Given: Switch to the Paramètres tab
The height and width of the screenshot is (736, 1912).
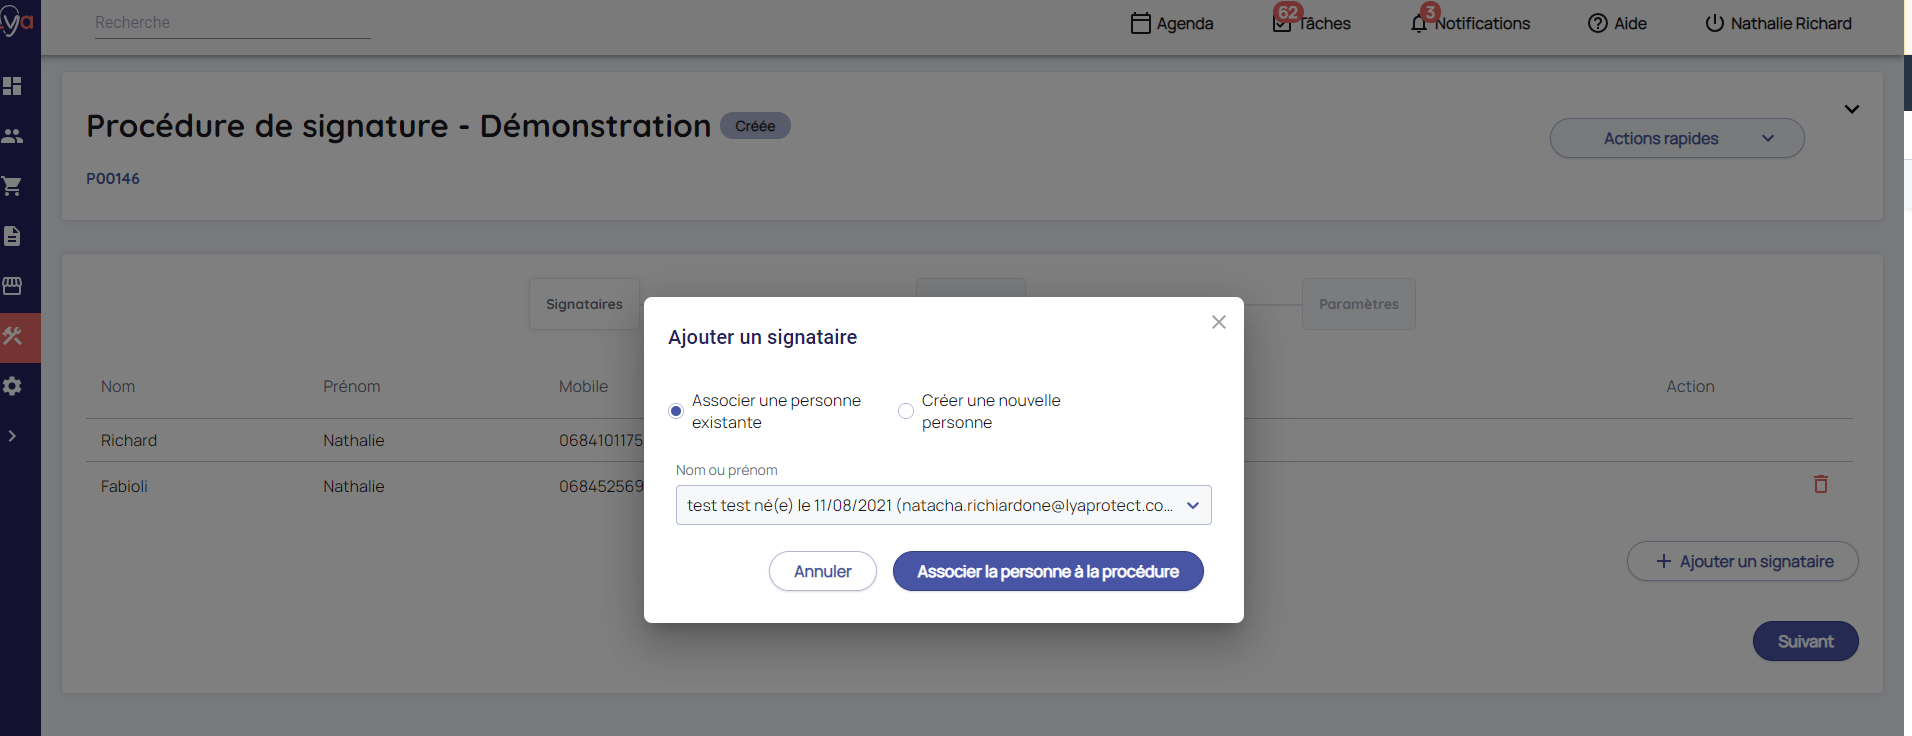Looking at the screenshot, I should click(x=1358, y=304).
